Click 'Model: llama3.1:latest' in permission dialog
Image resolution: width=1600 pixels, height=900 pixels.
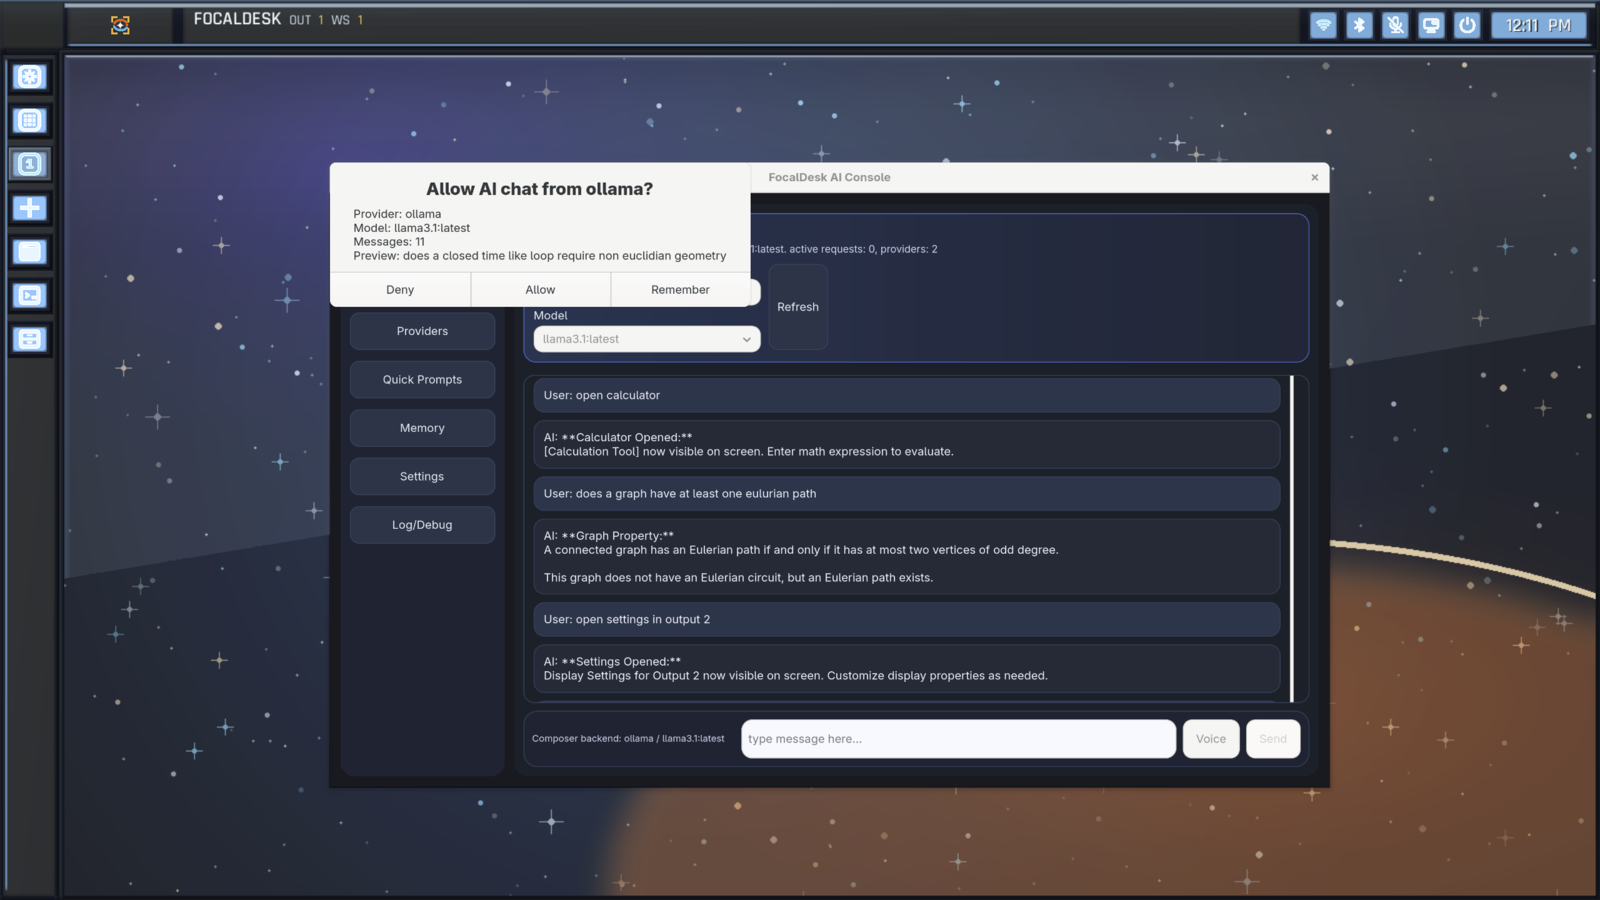click(x=411, y=228)
